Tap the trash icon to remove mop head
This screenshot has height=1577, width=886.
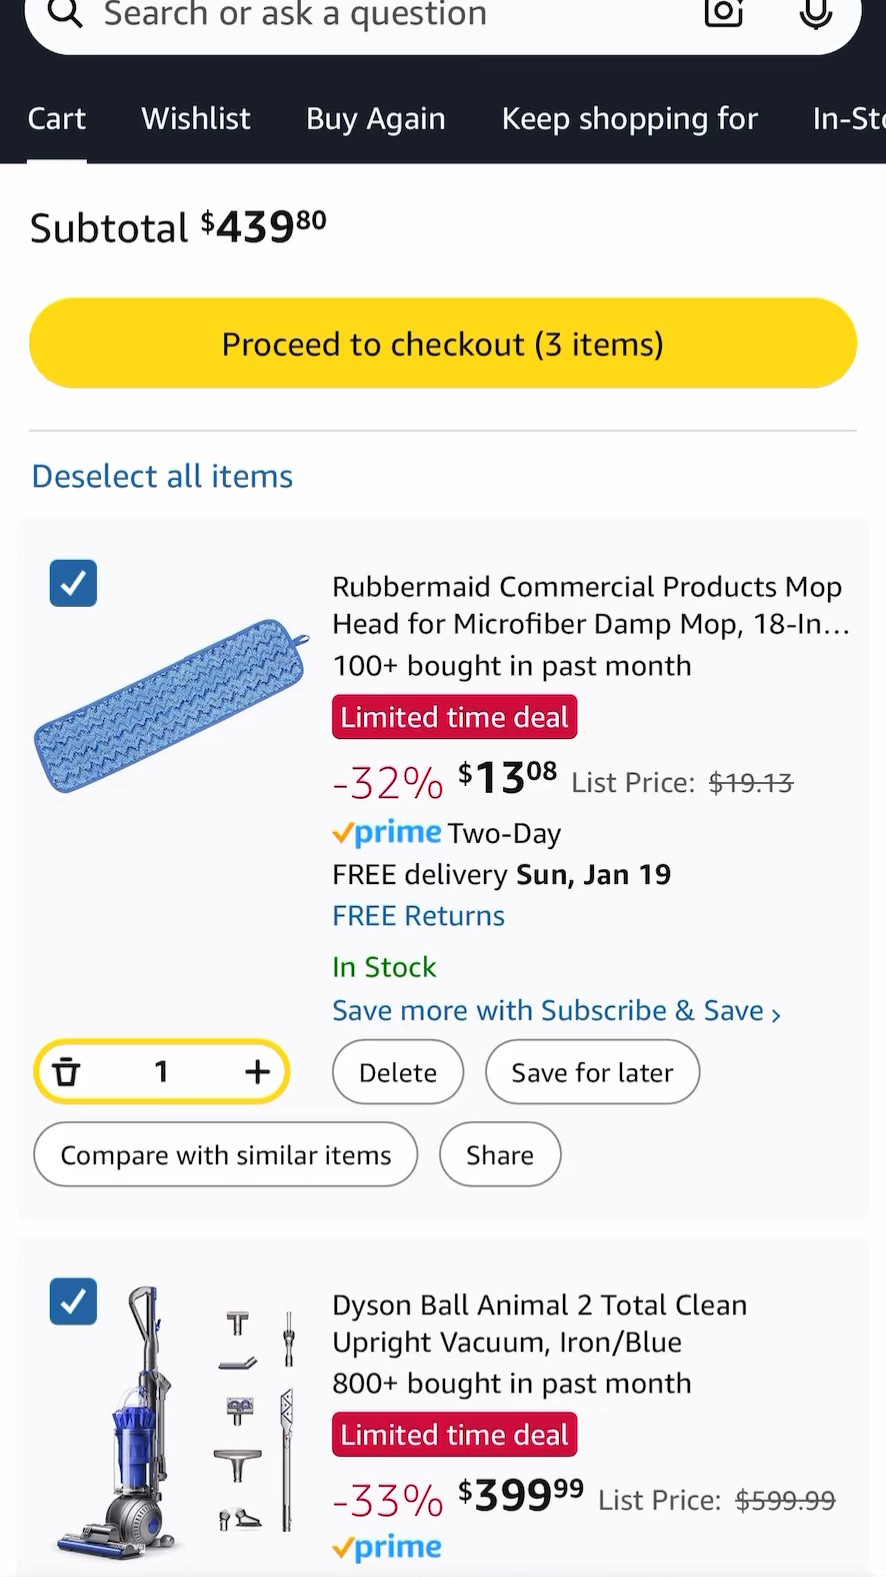tap(66, 1071)
